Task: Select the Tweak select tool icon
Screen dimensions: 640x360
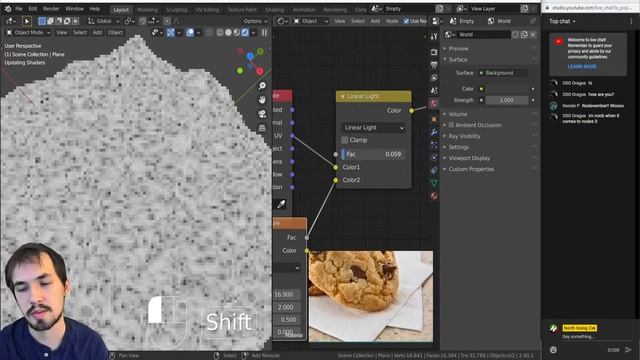Action: [x=27, y=21]
